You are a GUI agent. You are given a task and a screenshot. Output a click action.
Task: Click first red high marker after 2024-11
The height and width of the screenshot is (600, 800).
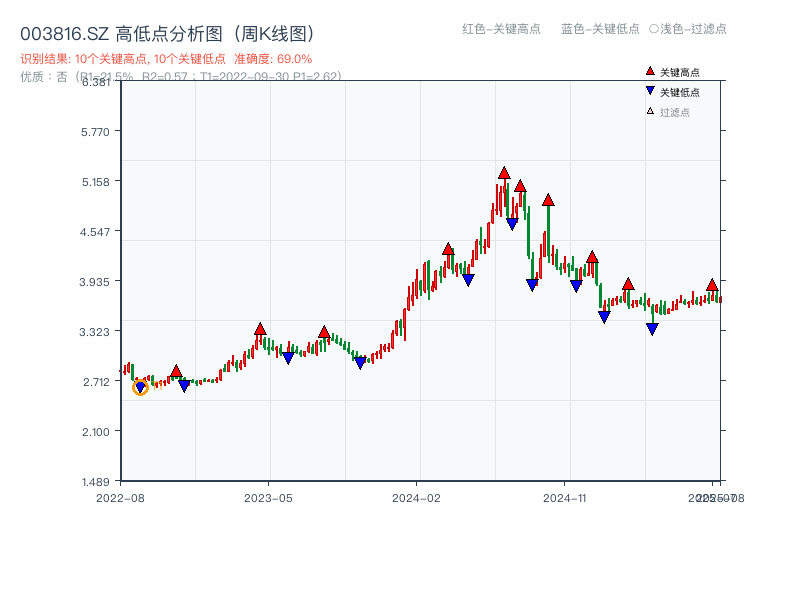click(x=592, y=257)
